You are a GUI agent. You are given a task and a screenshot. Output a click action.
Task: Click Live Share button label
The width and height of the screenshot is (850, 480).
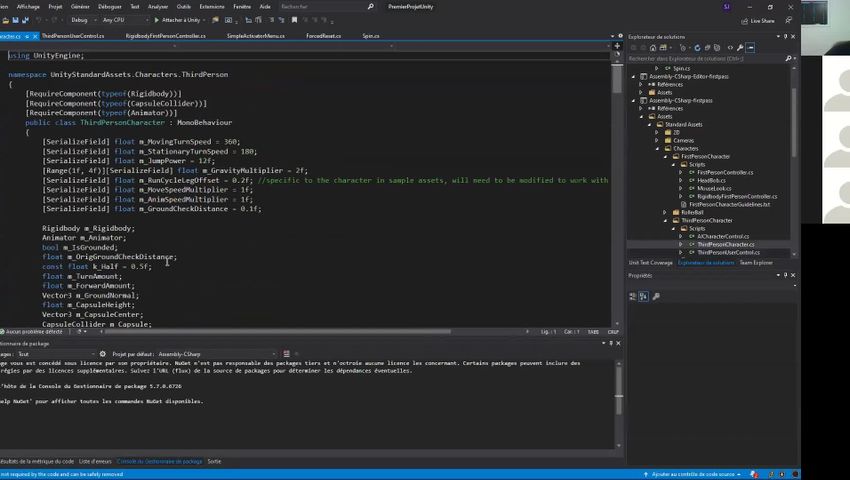tap(762, 21)
